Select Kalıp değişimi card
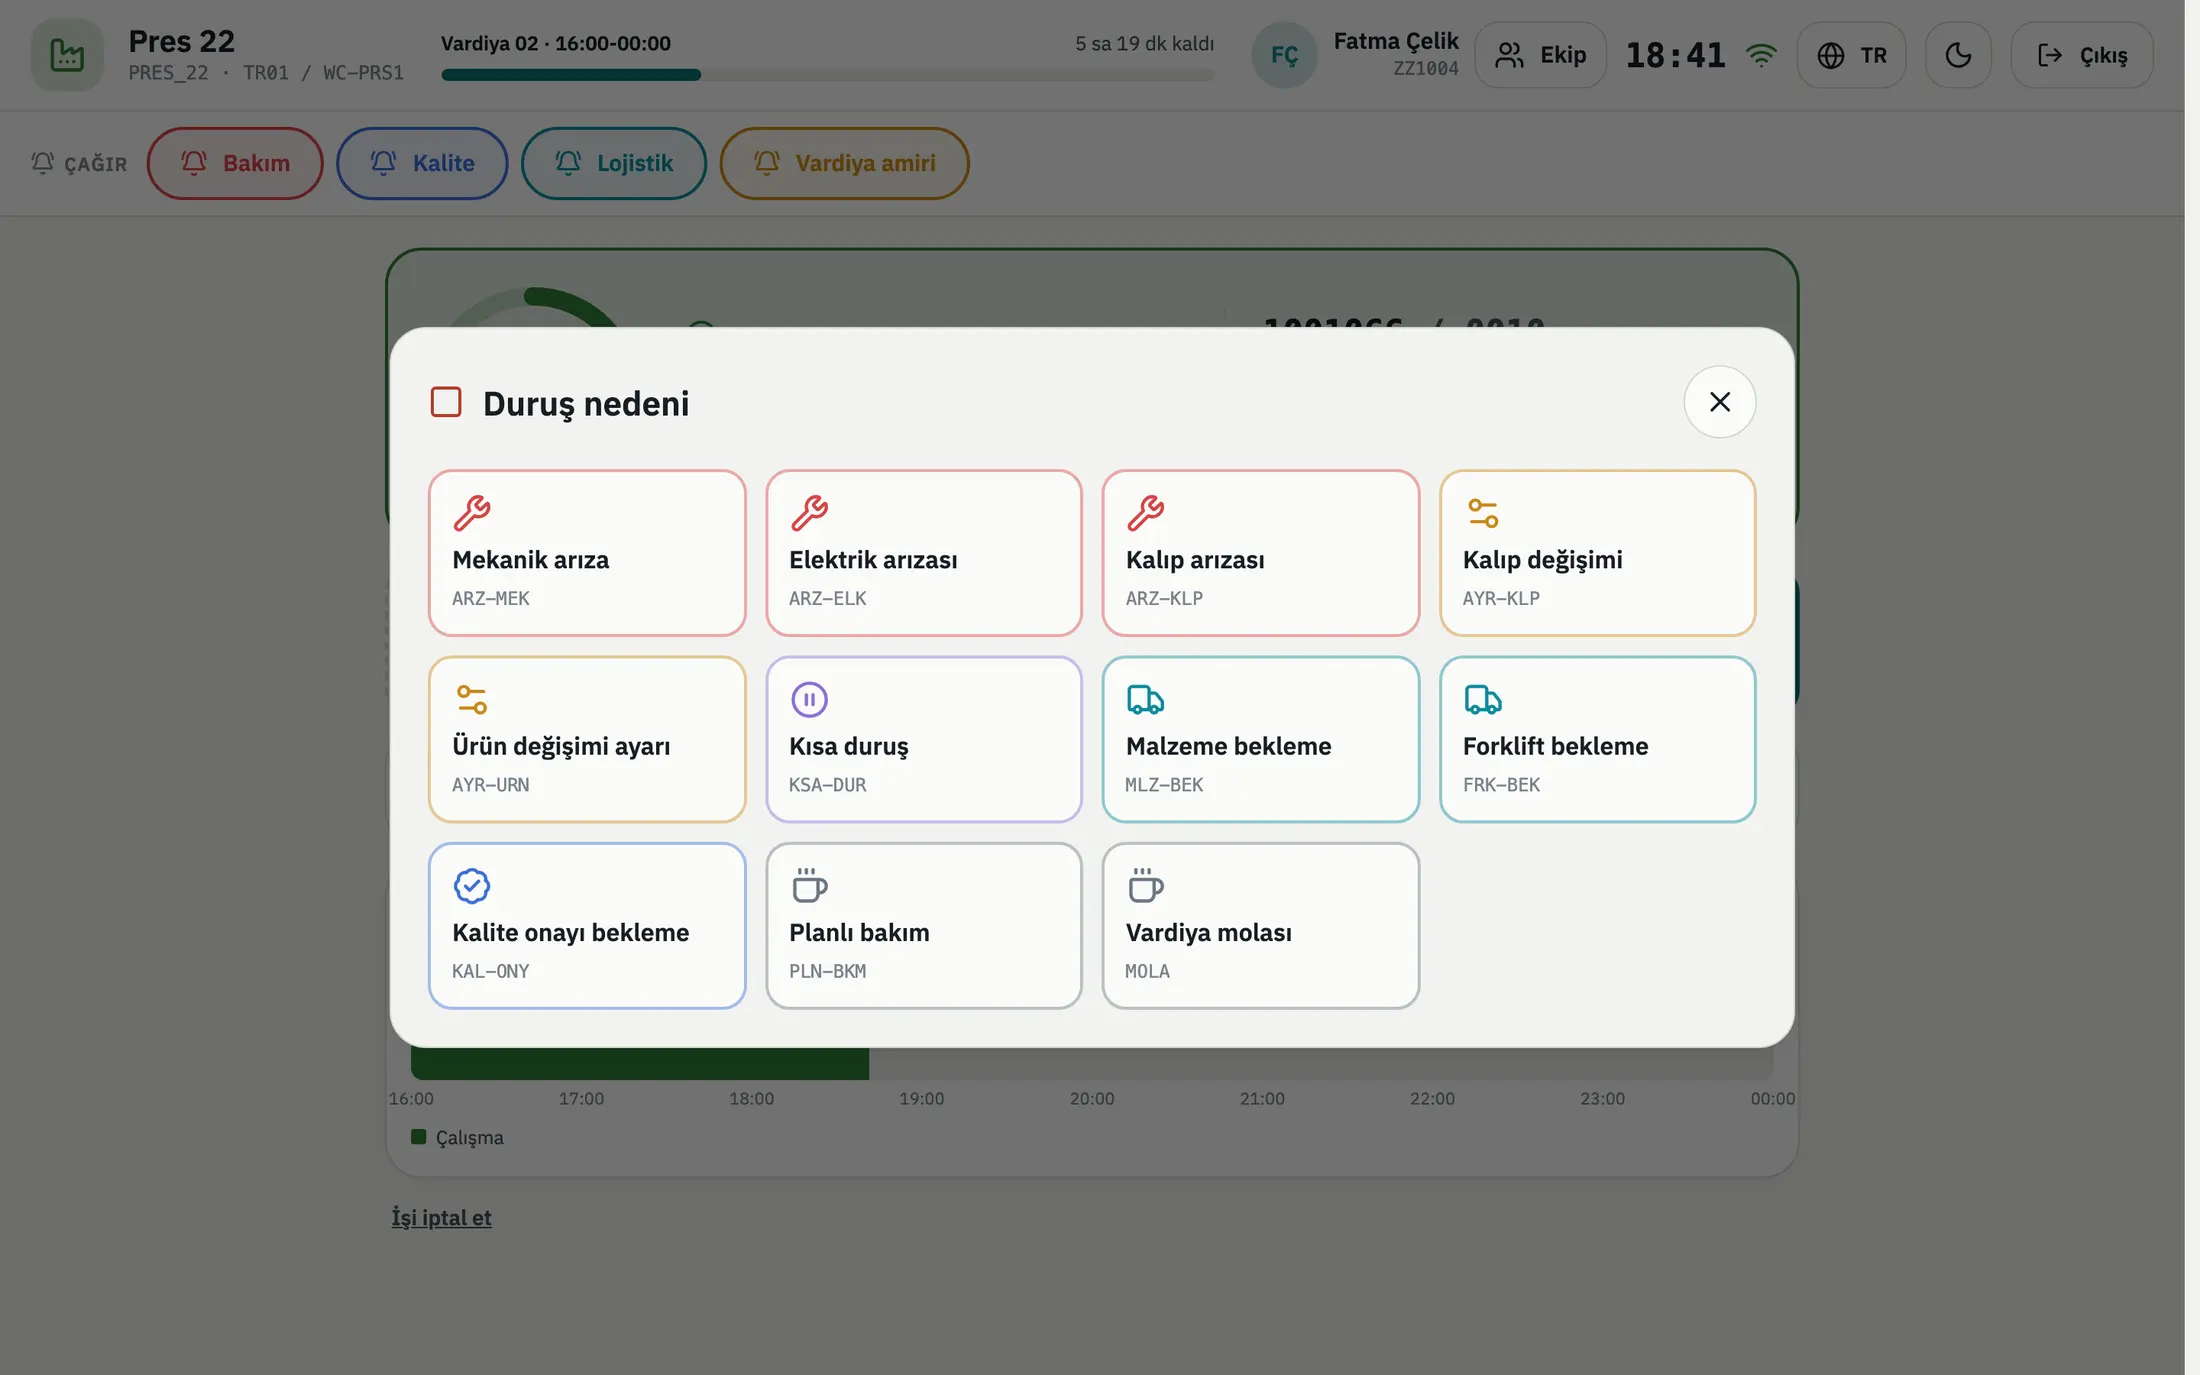Screen dimensions: 2200x1375 pyautogui.click(x=1597, y=553)
